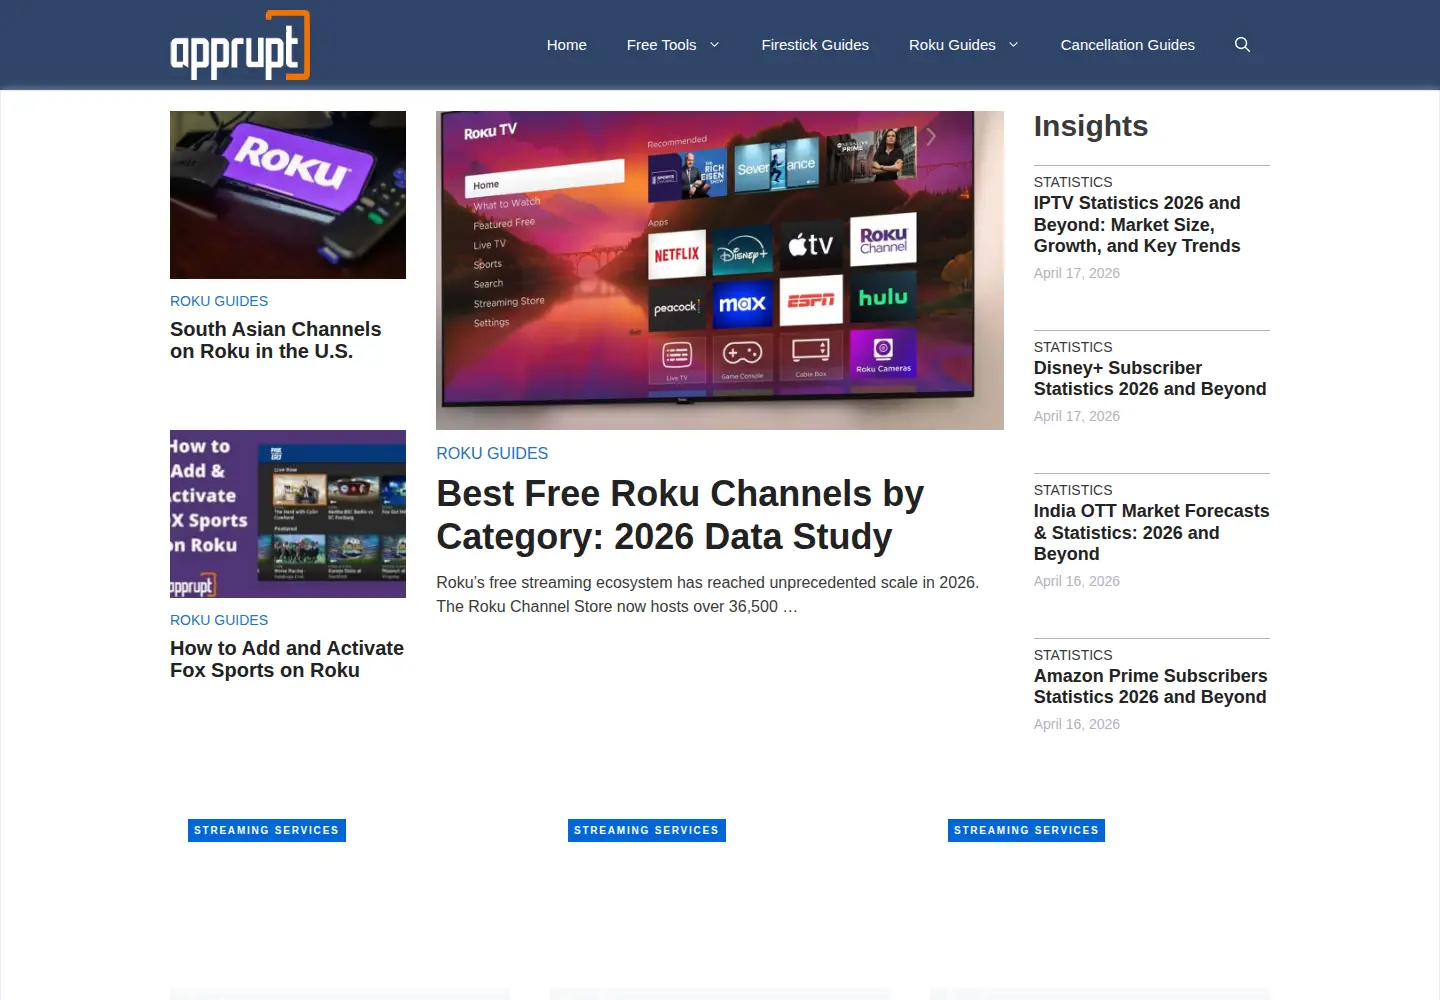Open the Fox Sports on Roku thumbnail
The image size is (1440, 1000).
pos(288,514)
